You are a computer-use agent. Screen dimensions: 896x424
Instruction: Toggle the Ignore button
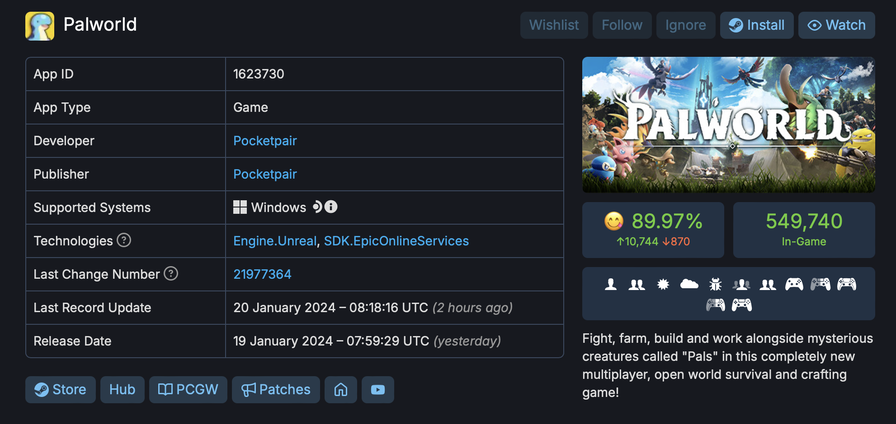(685, 25)
